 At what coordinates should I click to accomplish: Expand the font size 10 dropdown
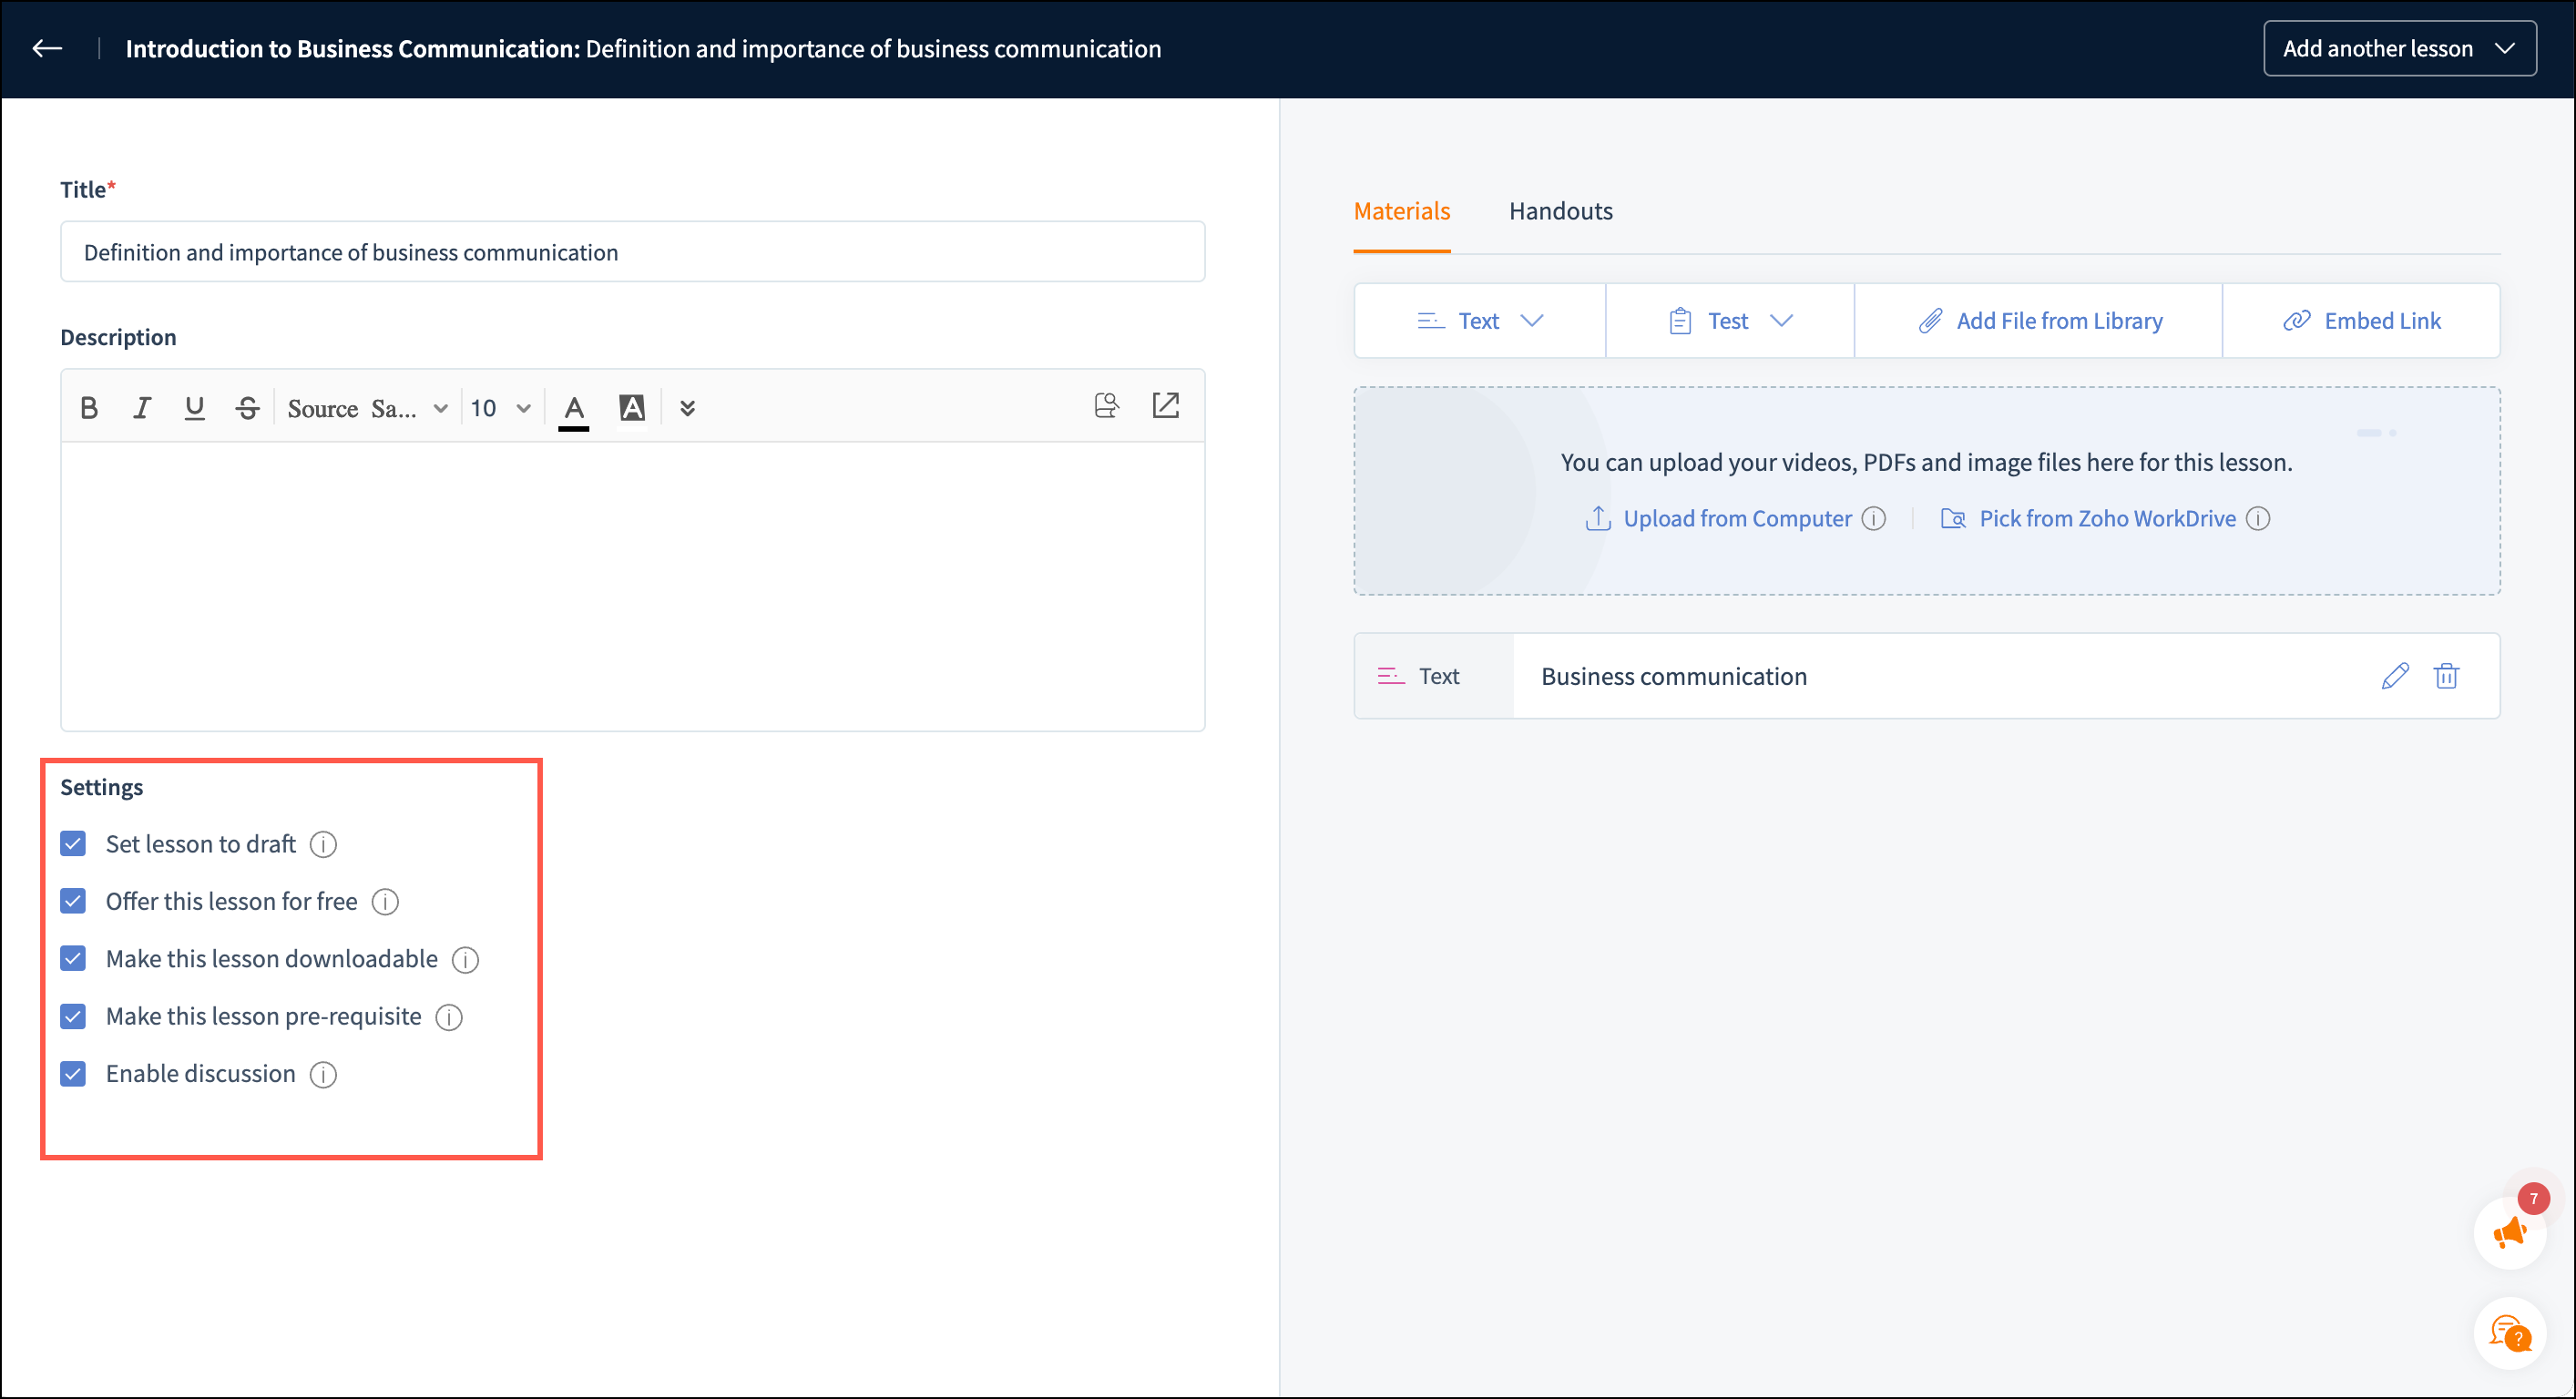click(x=500, y=408)
